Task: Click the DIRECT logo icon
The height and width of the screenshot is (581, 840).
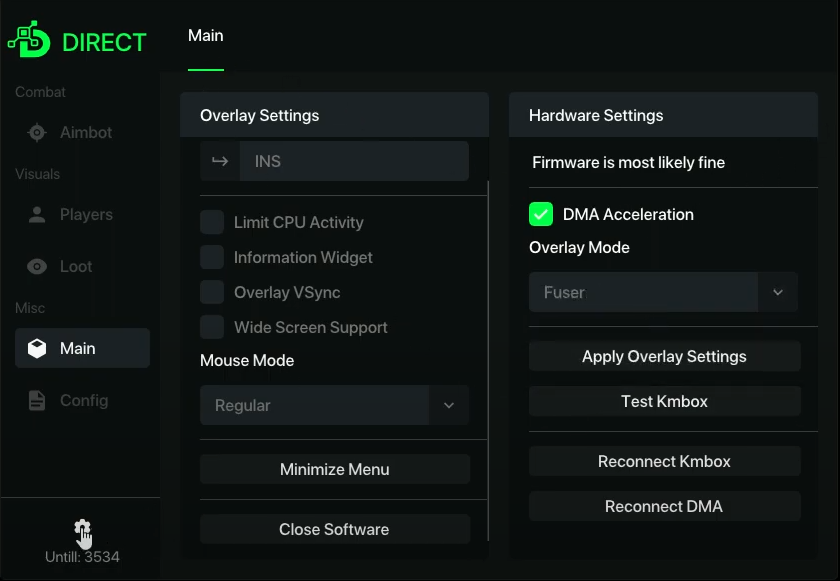Action: [29, 40]
